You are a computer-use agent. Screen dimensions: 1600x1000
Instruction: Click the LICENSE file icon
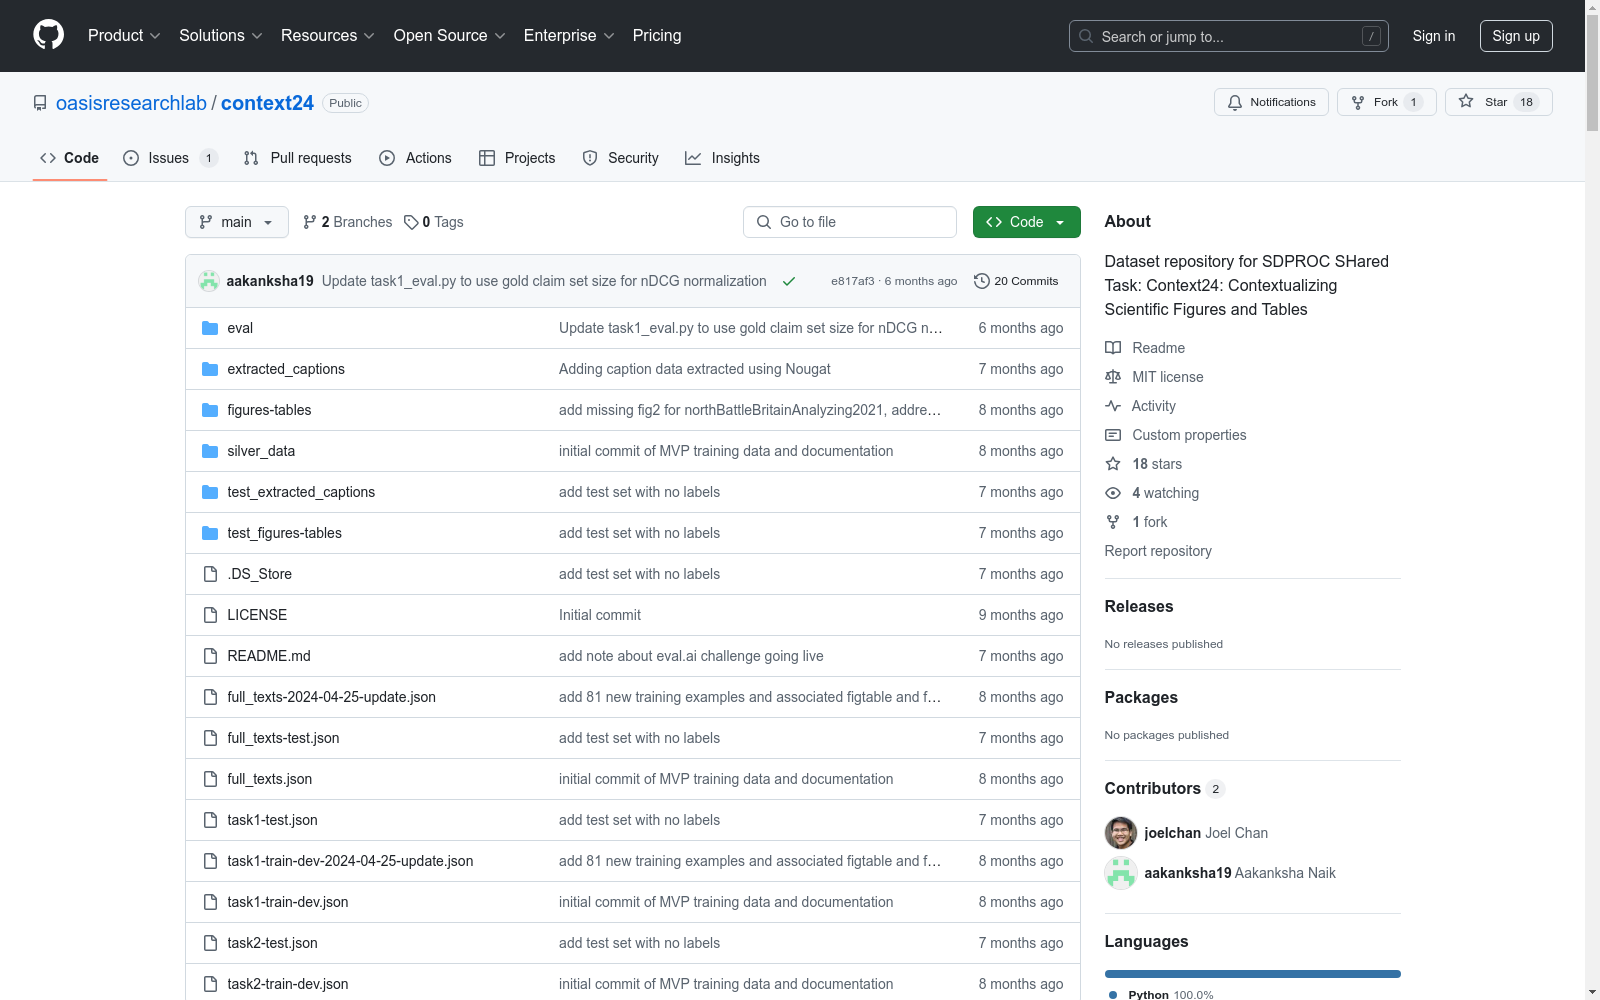coord(210,615)
